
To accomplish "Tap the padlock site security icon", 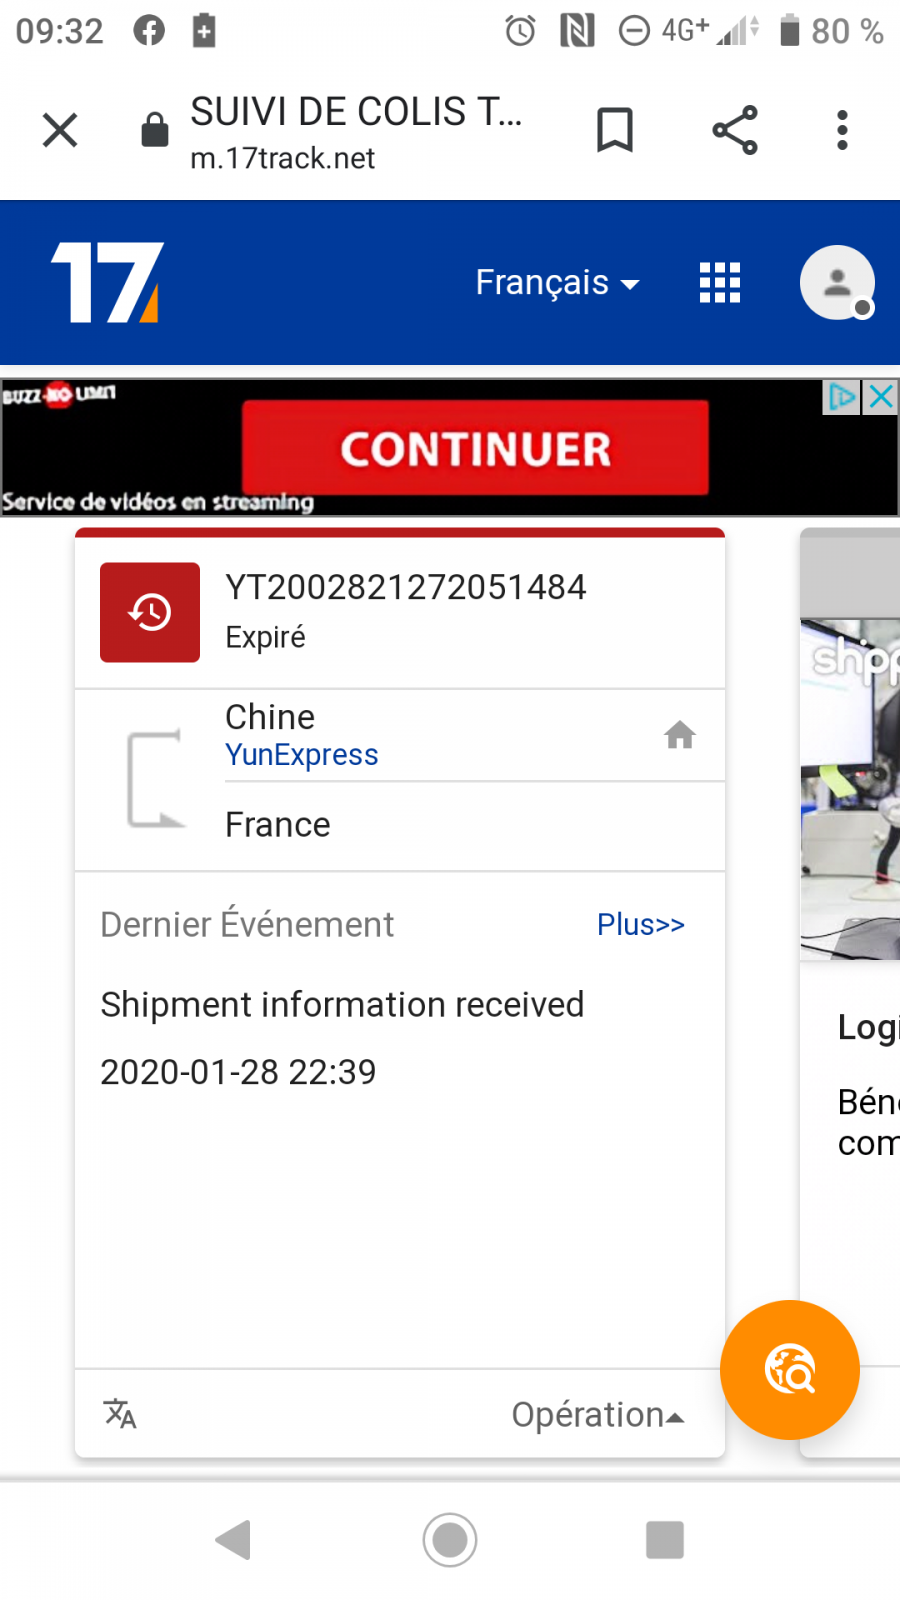I will click(155, 130).
